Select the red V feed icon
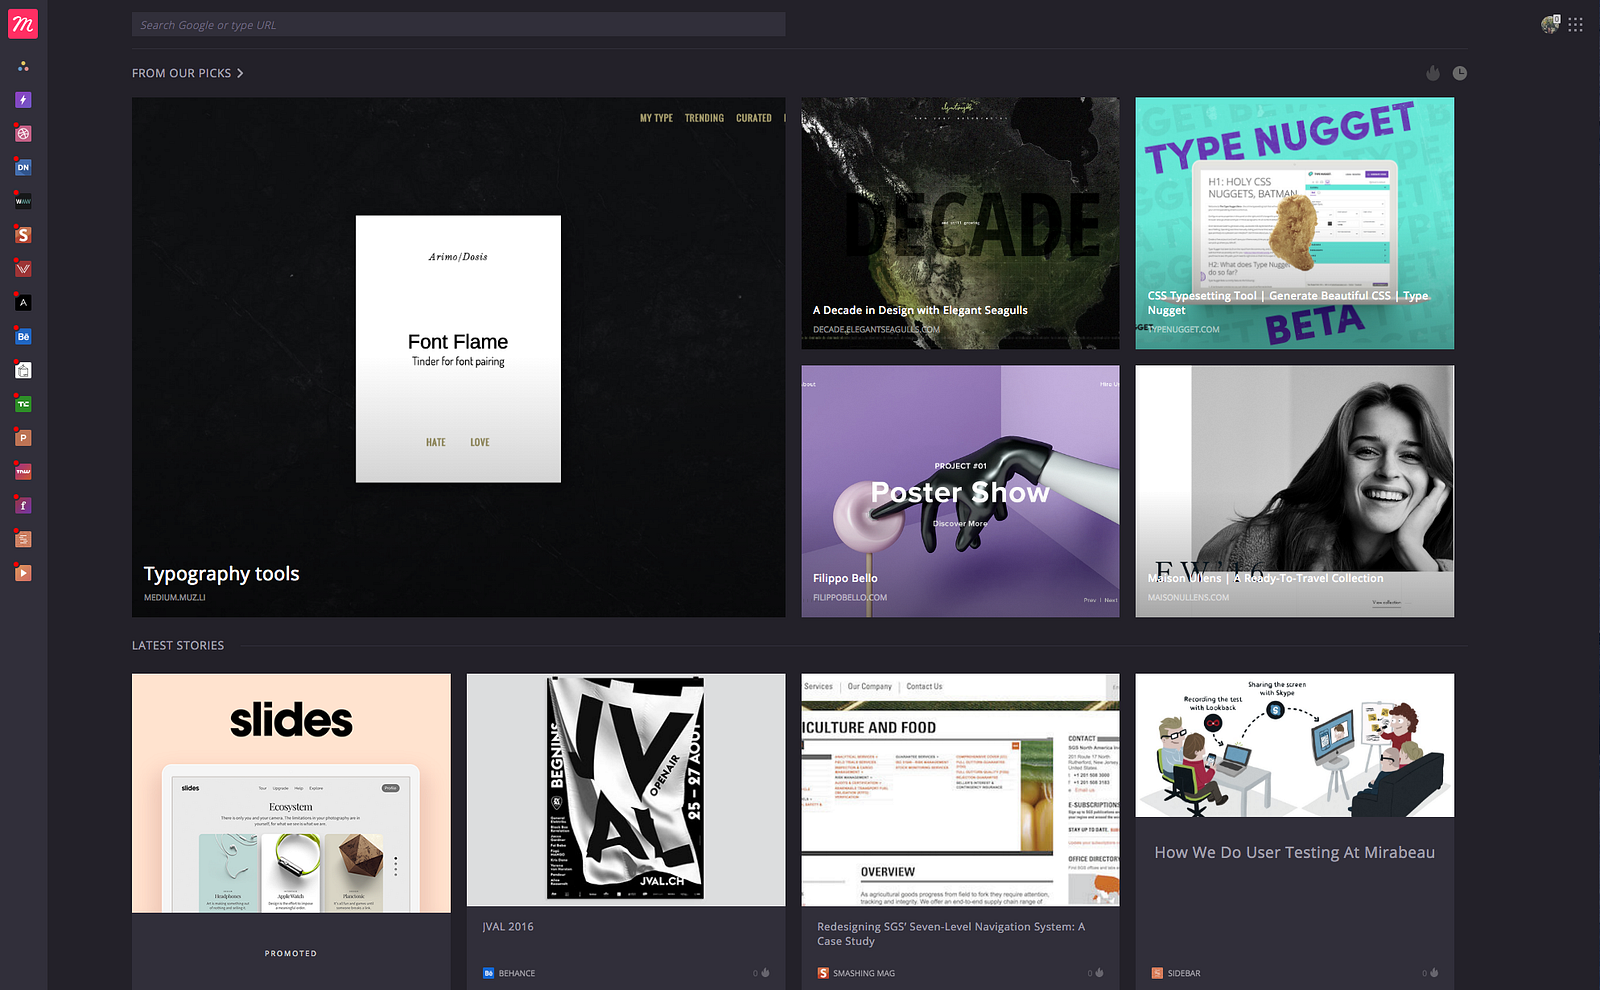1600x990 pixels. [x=23, y=269]
